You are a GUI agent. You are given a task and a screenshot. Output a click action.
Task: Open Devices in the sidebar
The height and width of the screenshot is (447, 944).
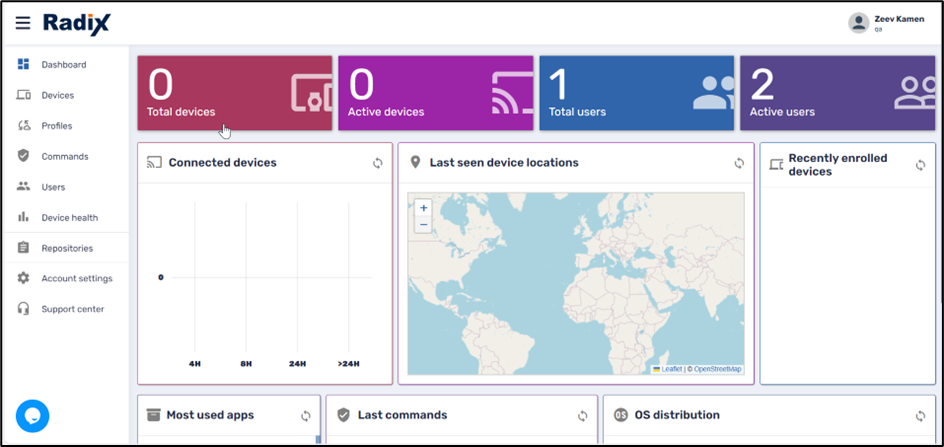[57, 95]
